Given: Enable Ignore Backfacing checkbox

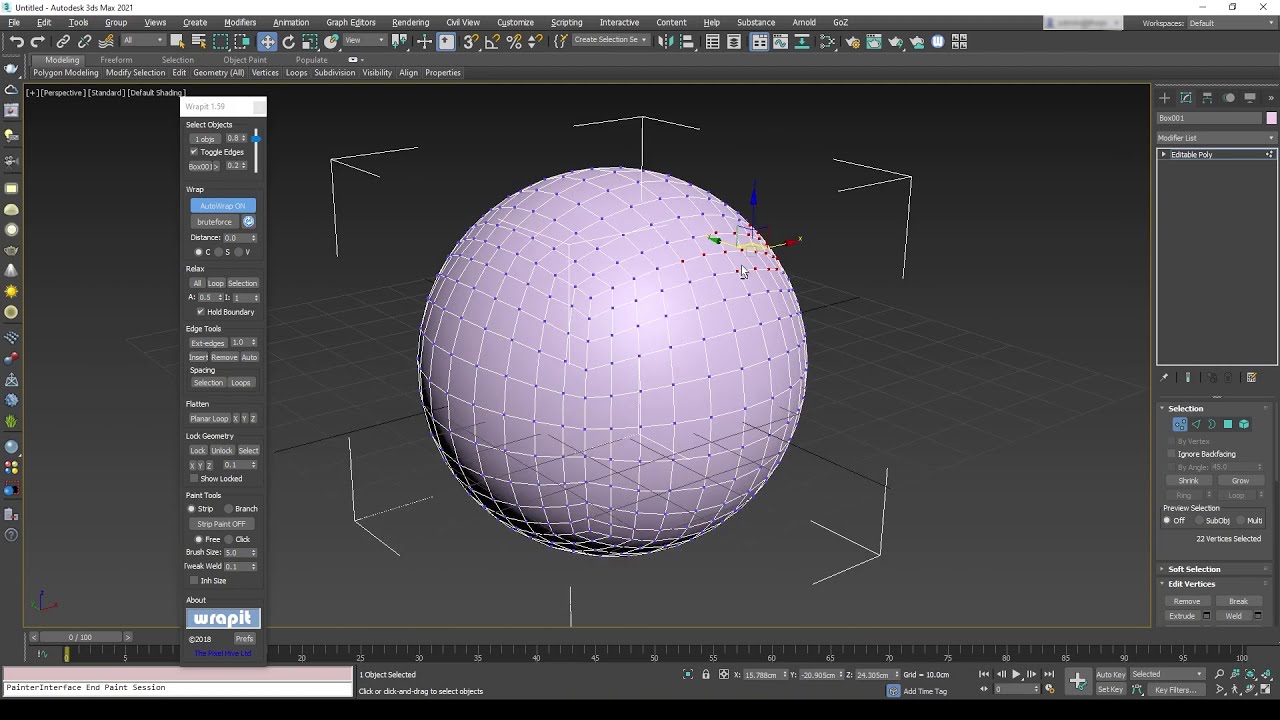Looking at the screenshot, I should point(1172,454).
